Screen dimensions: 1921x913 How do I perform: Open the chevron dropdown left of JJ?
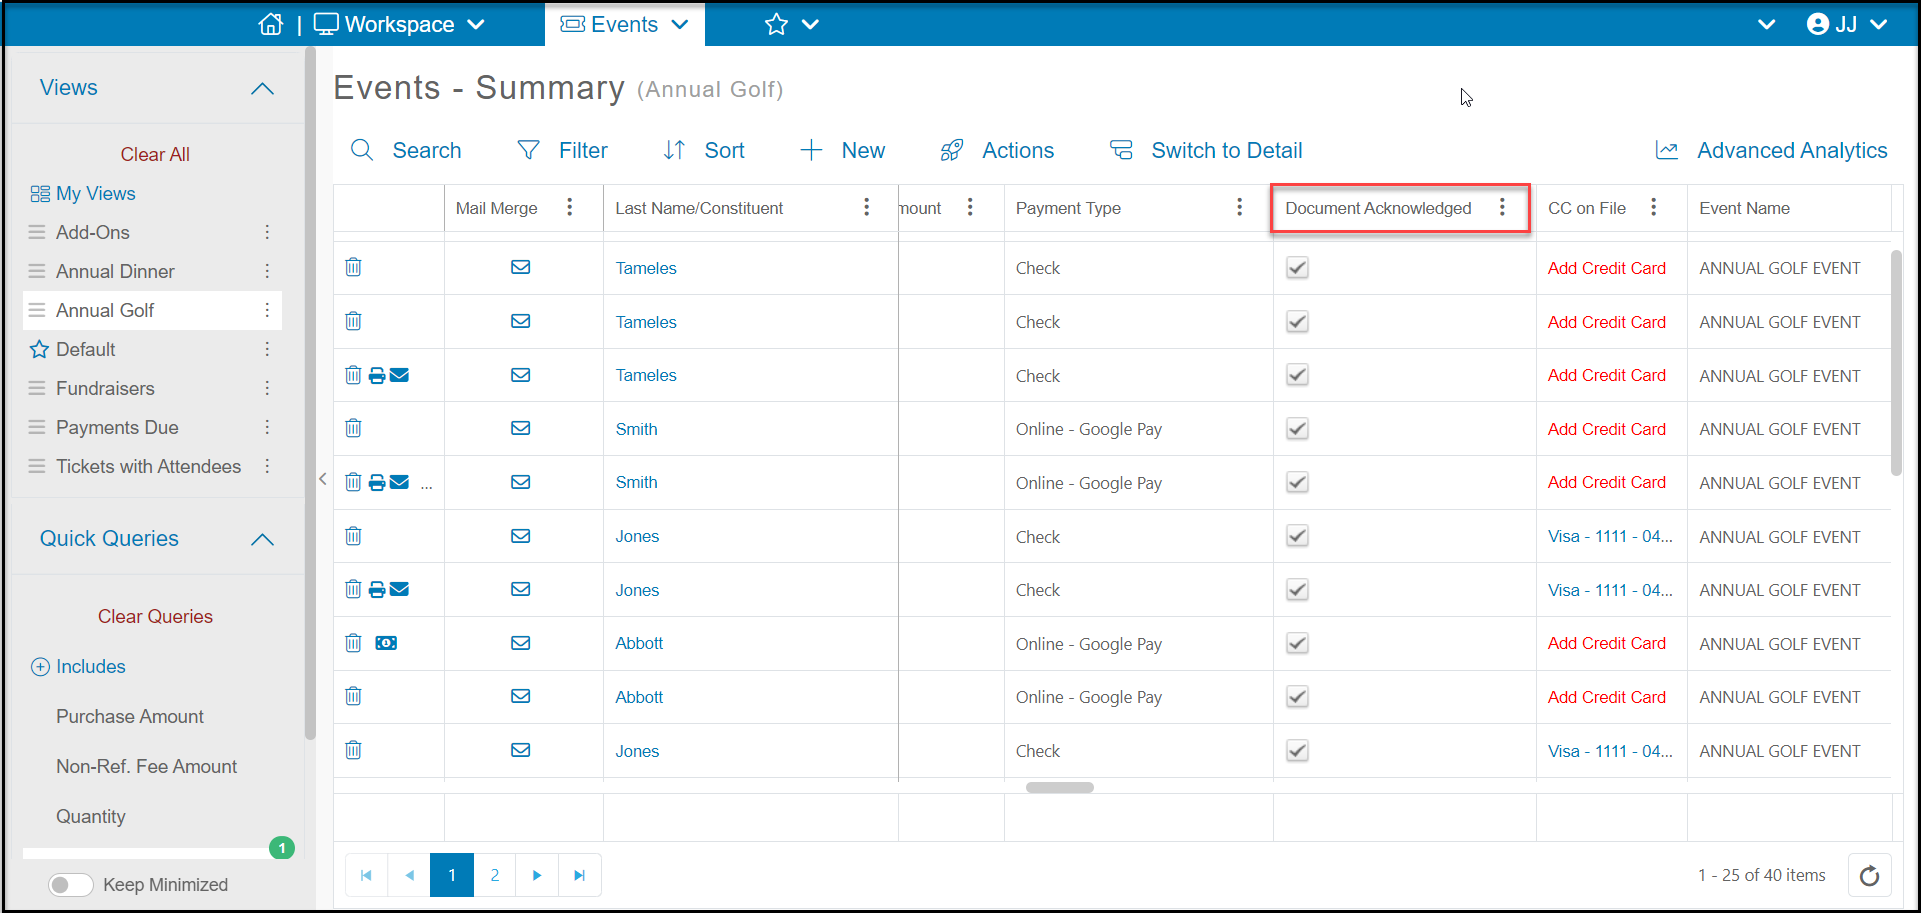pos(1767,24)
